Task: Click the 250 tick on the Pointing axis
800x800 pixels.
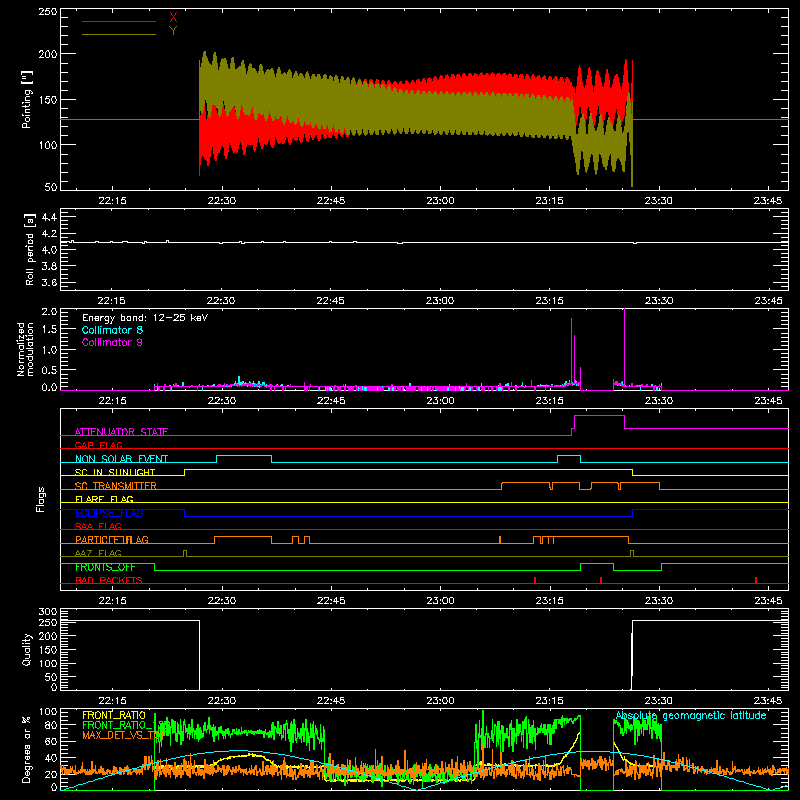Action: (47, 12)
